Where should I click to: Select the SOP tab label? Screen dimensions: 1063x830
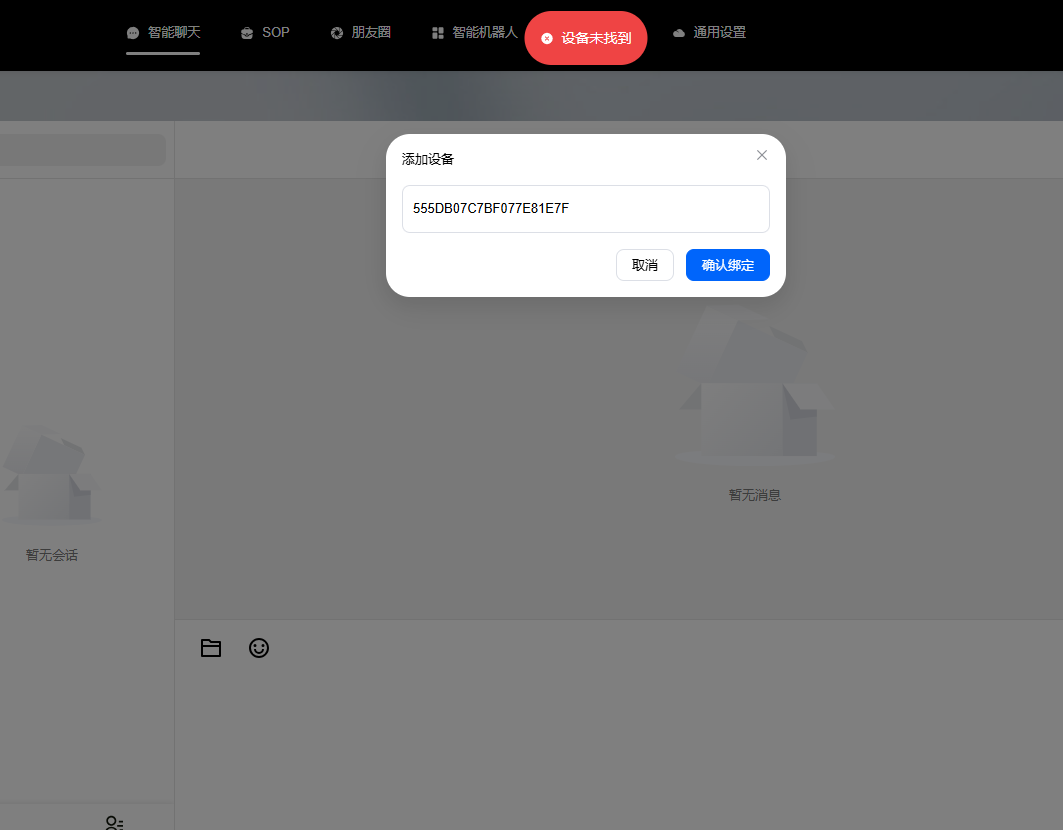point(276,32)
